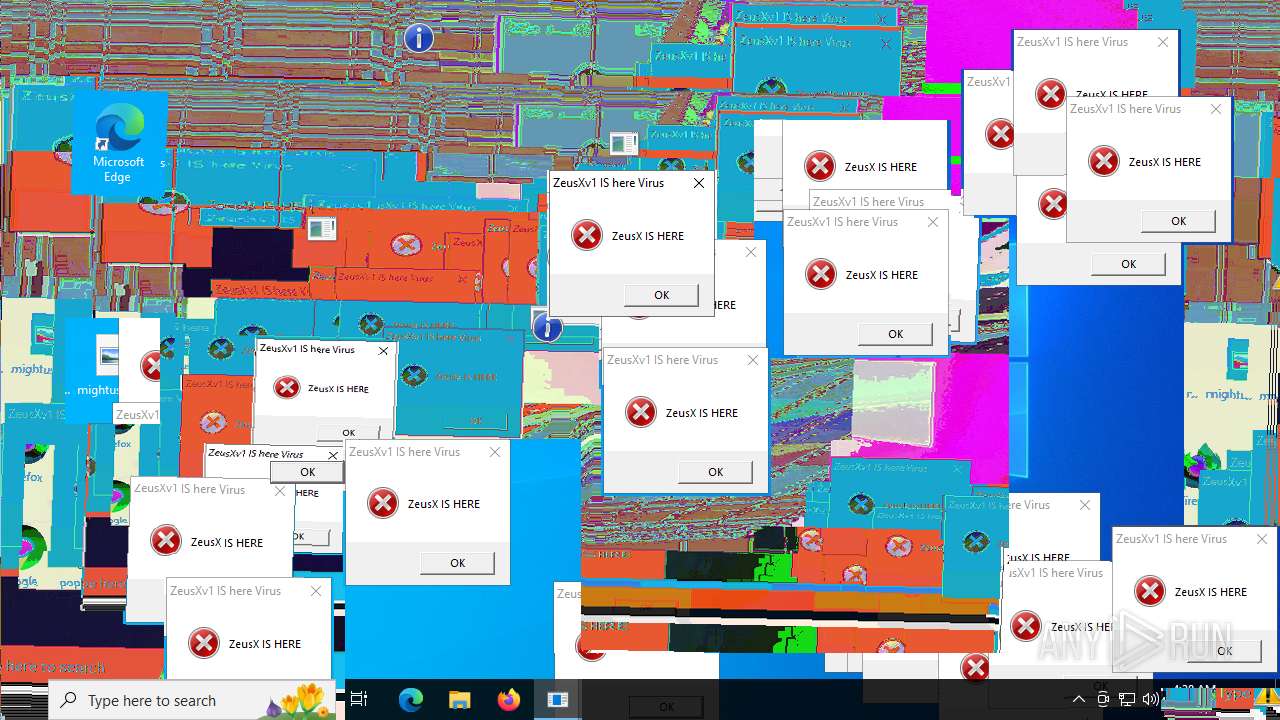
Task: Launch Firefox from the taskbar
Action: coord(509,700)
